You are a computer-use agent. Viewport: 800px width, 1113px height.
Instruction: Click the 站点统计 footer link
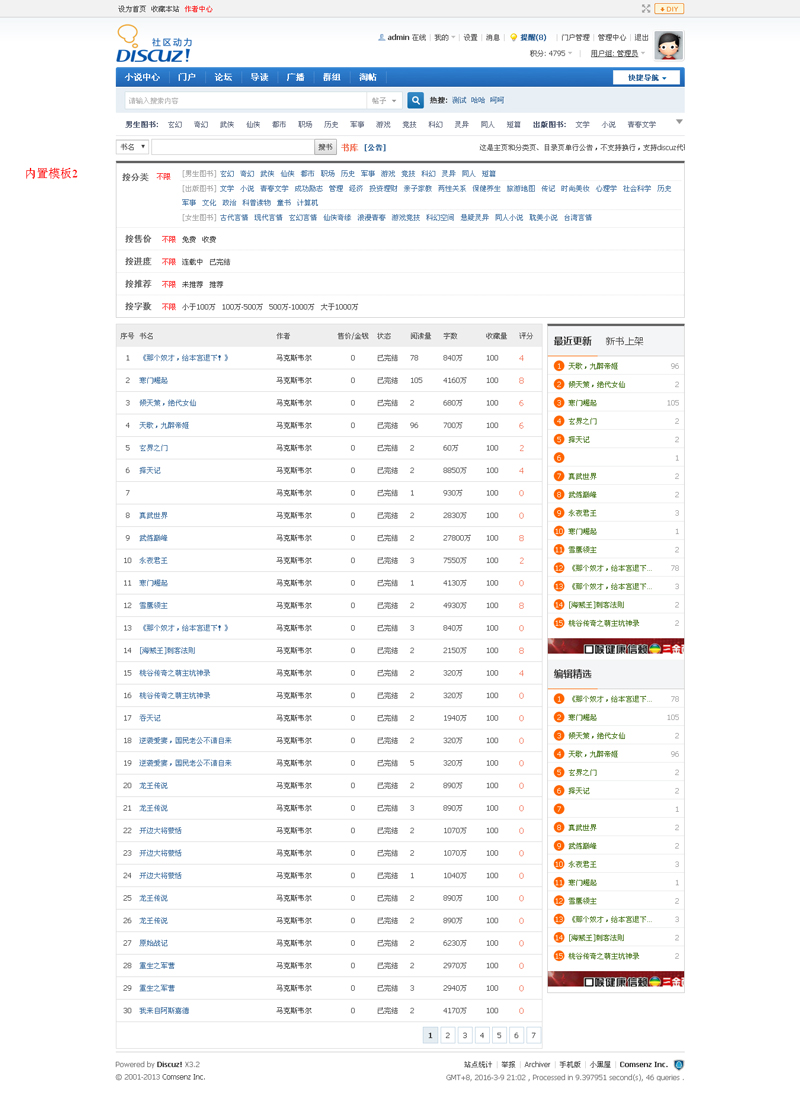click(478, 1064)
